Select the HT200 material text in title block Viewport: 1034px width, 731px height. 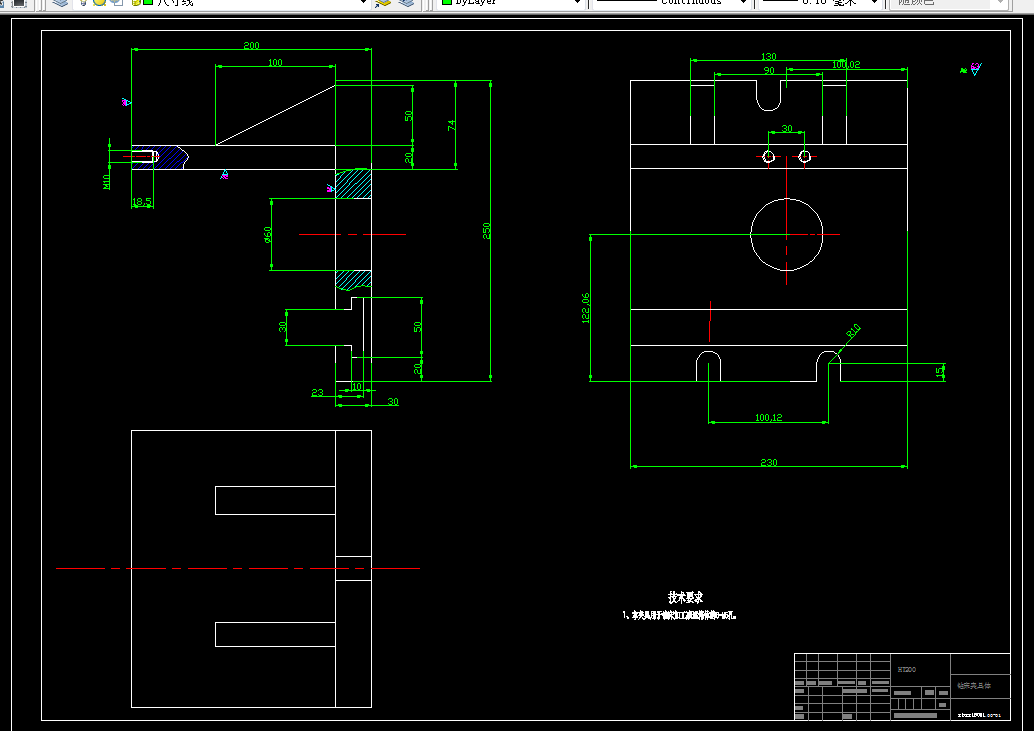pos(907,670)
